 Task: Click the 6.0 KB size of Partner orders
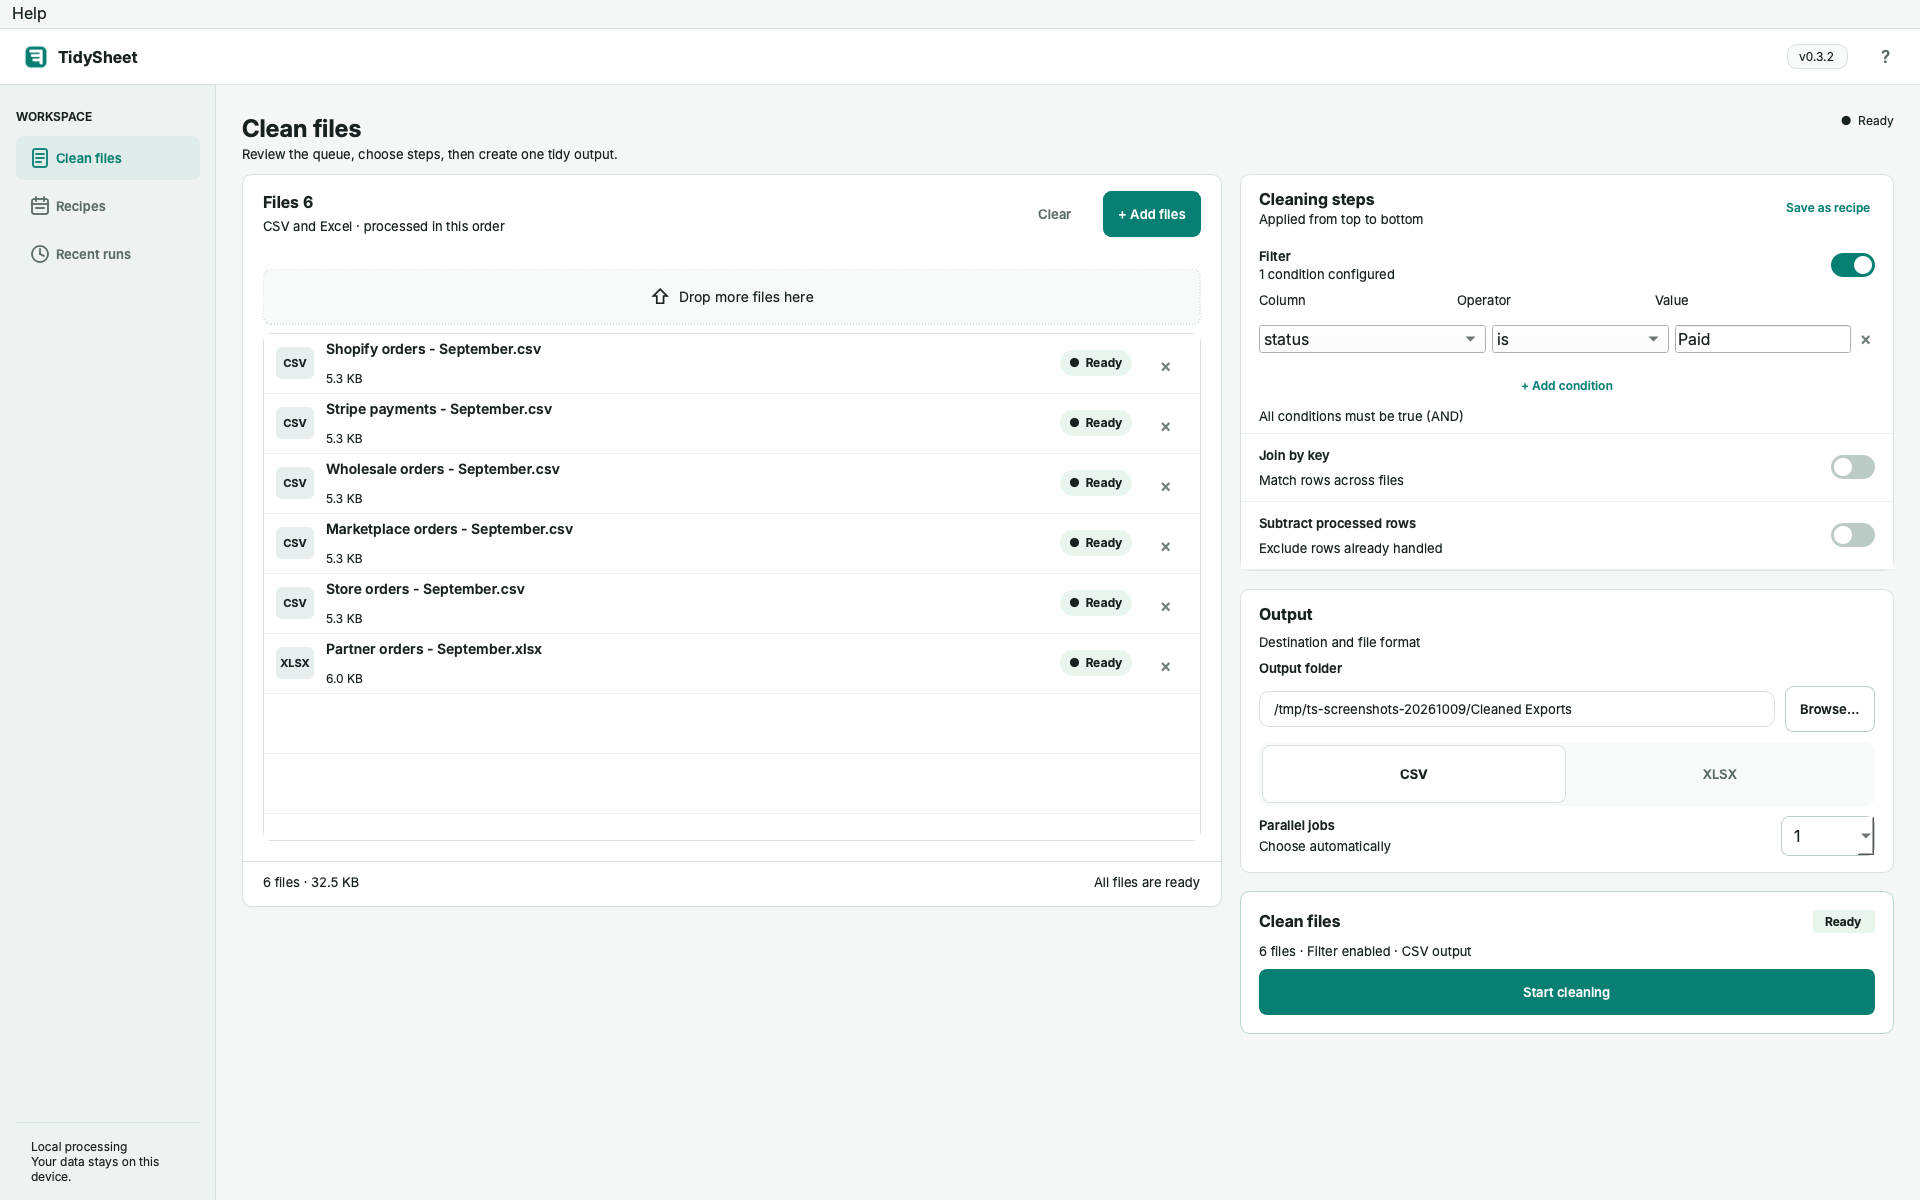click(344, 679)
